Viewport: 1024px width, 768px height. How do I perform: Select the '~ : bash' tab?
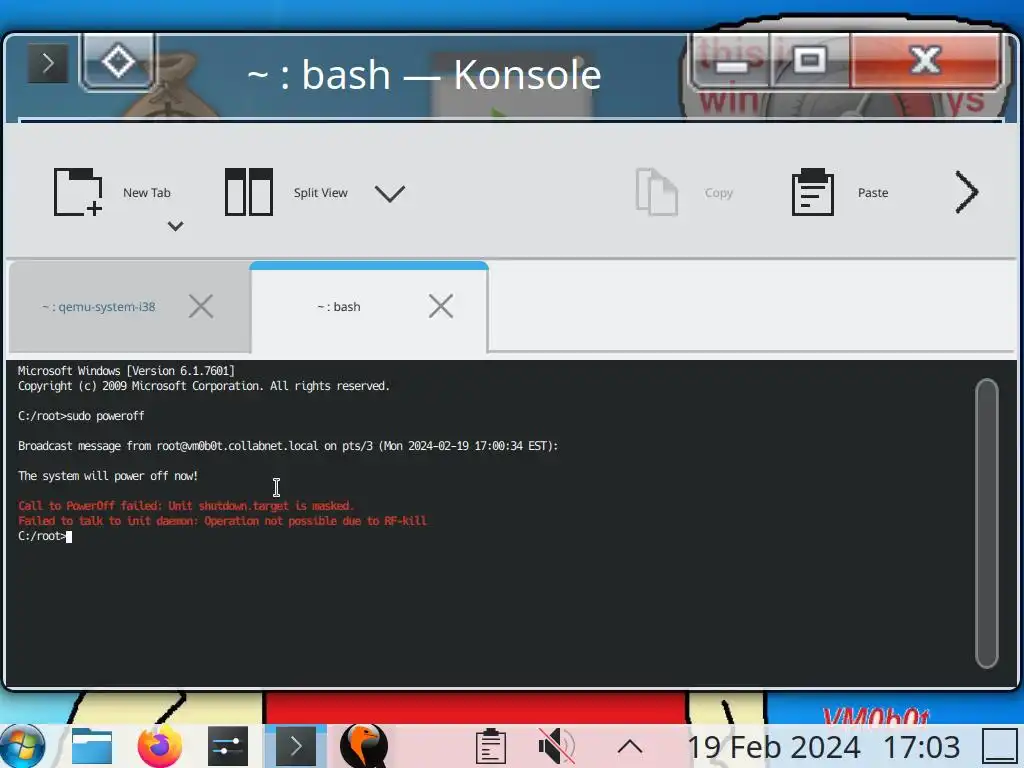coord(339,307)
